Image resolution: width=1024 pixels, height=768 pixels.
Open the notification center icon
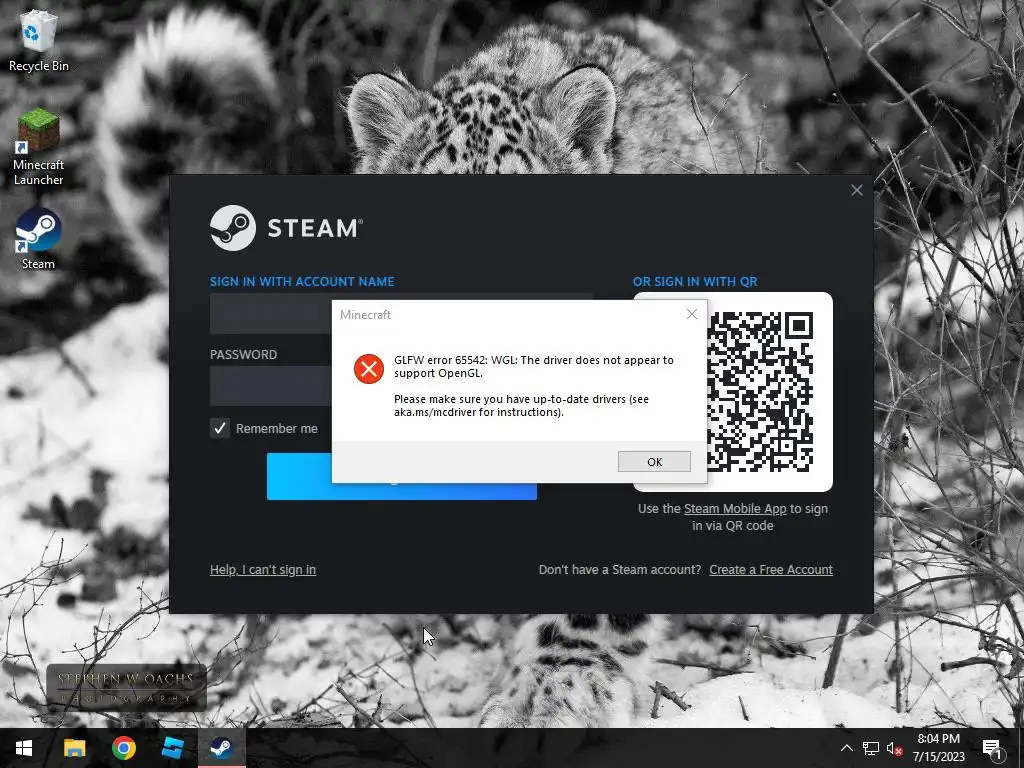[992, 748]
